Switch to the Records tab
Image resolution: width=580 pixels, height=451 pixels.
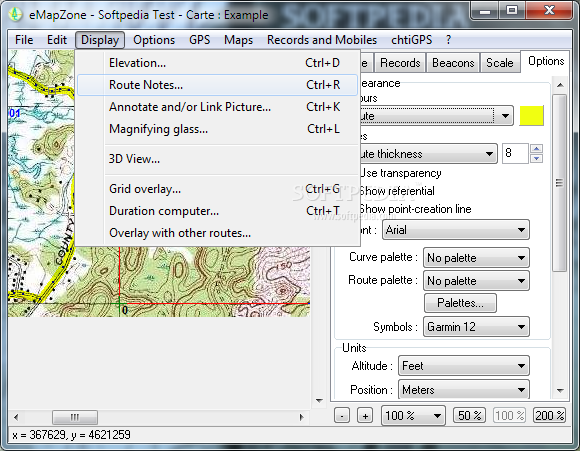click(x=400, y=63)
